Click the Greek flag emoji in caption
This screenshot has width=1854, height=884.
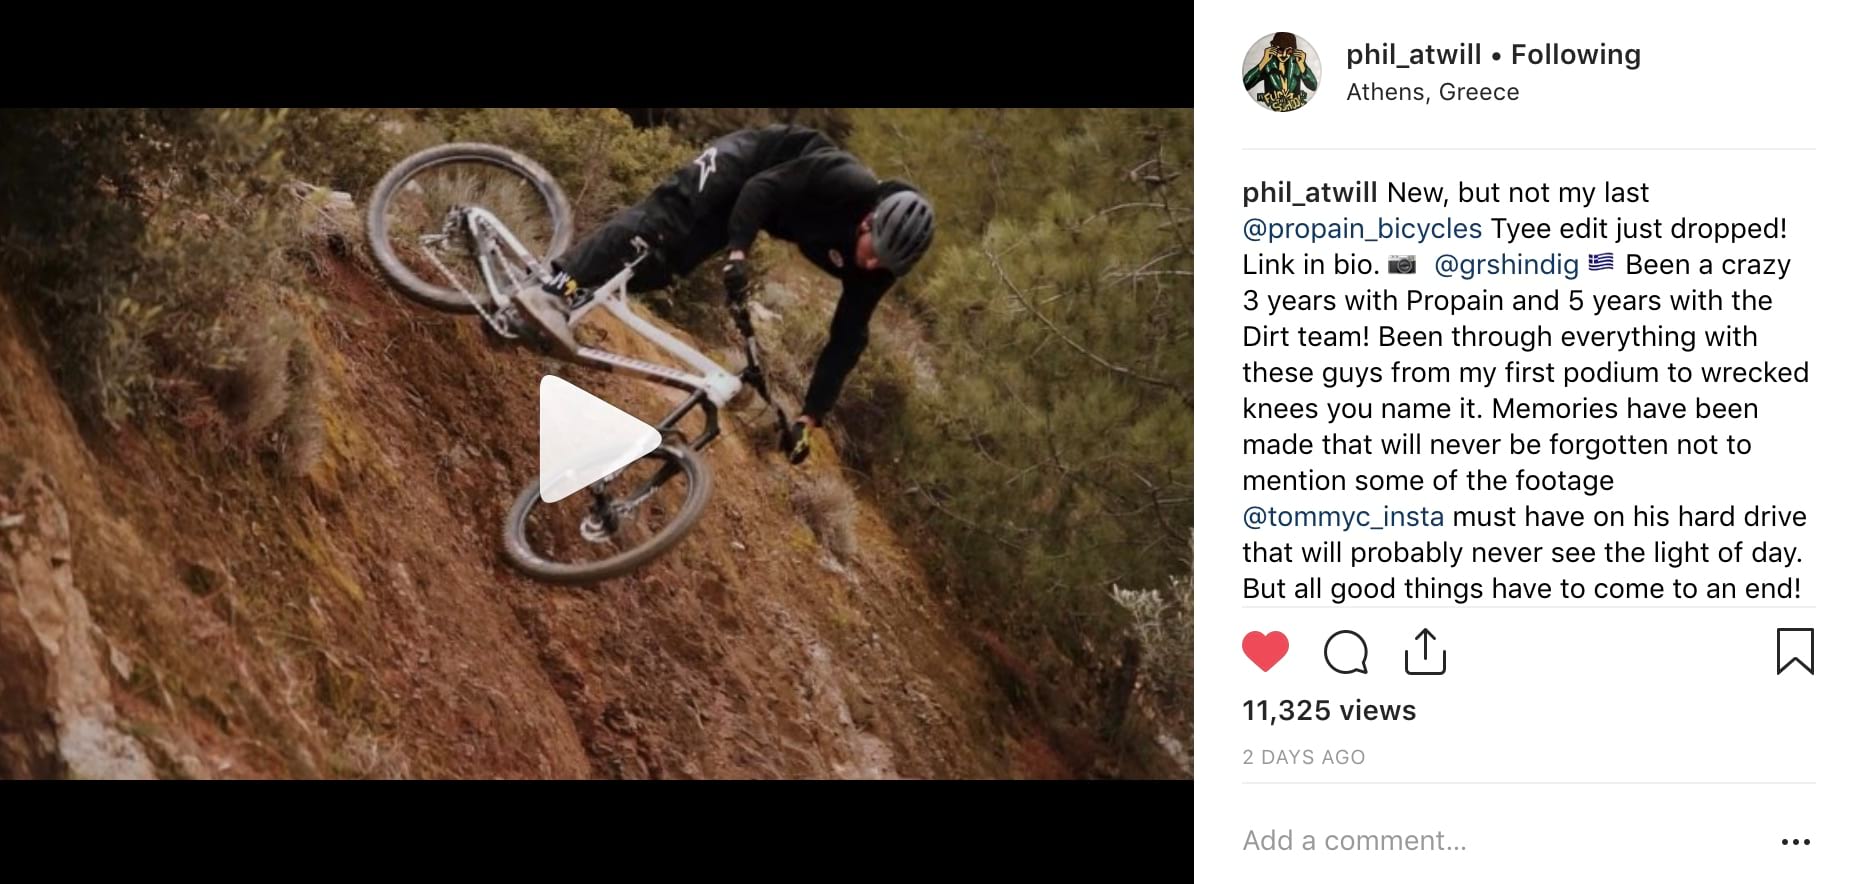tap(1601, 262)
